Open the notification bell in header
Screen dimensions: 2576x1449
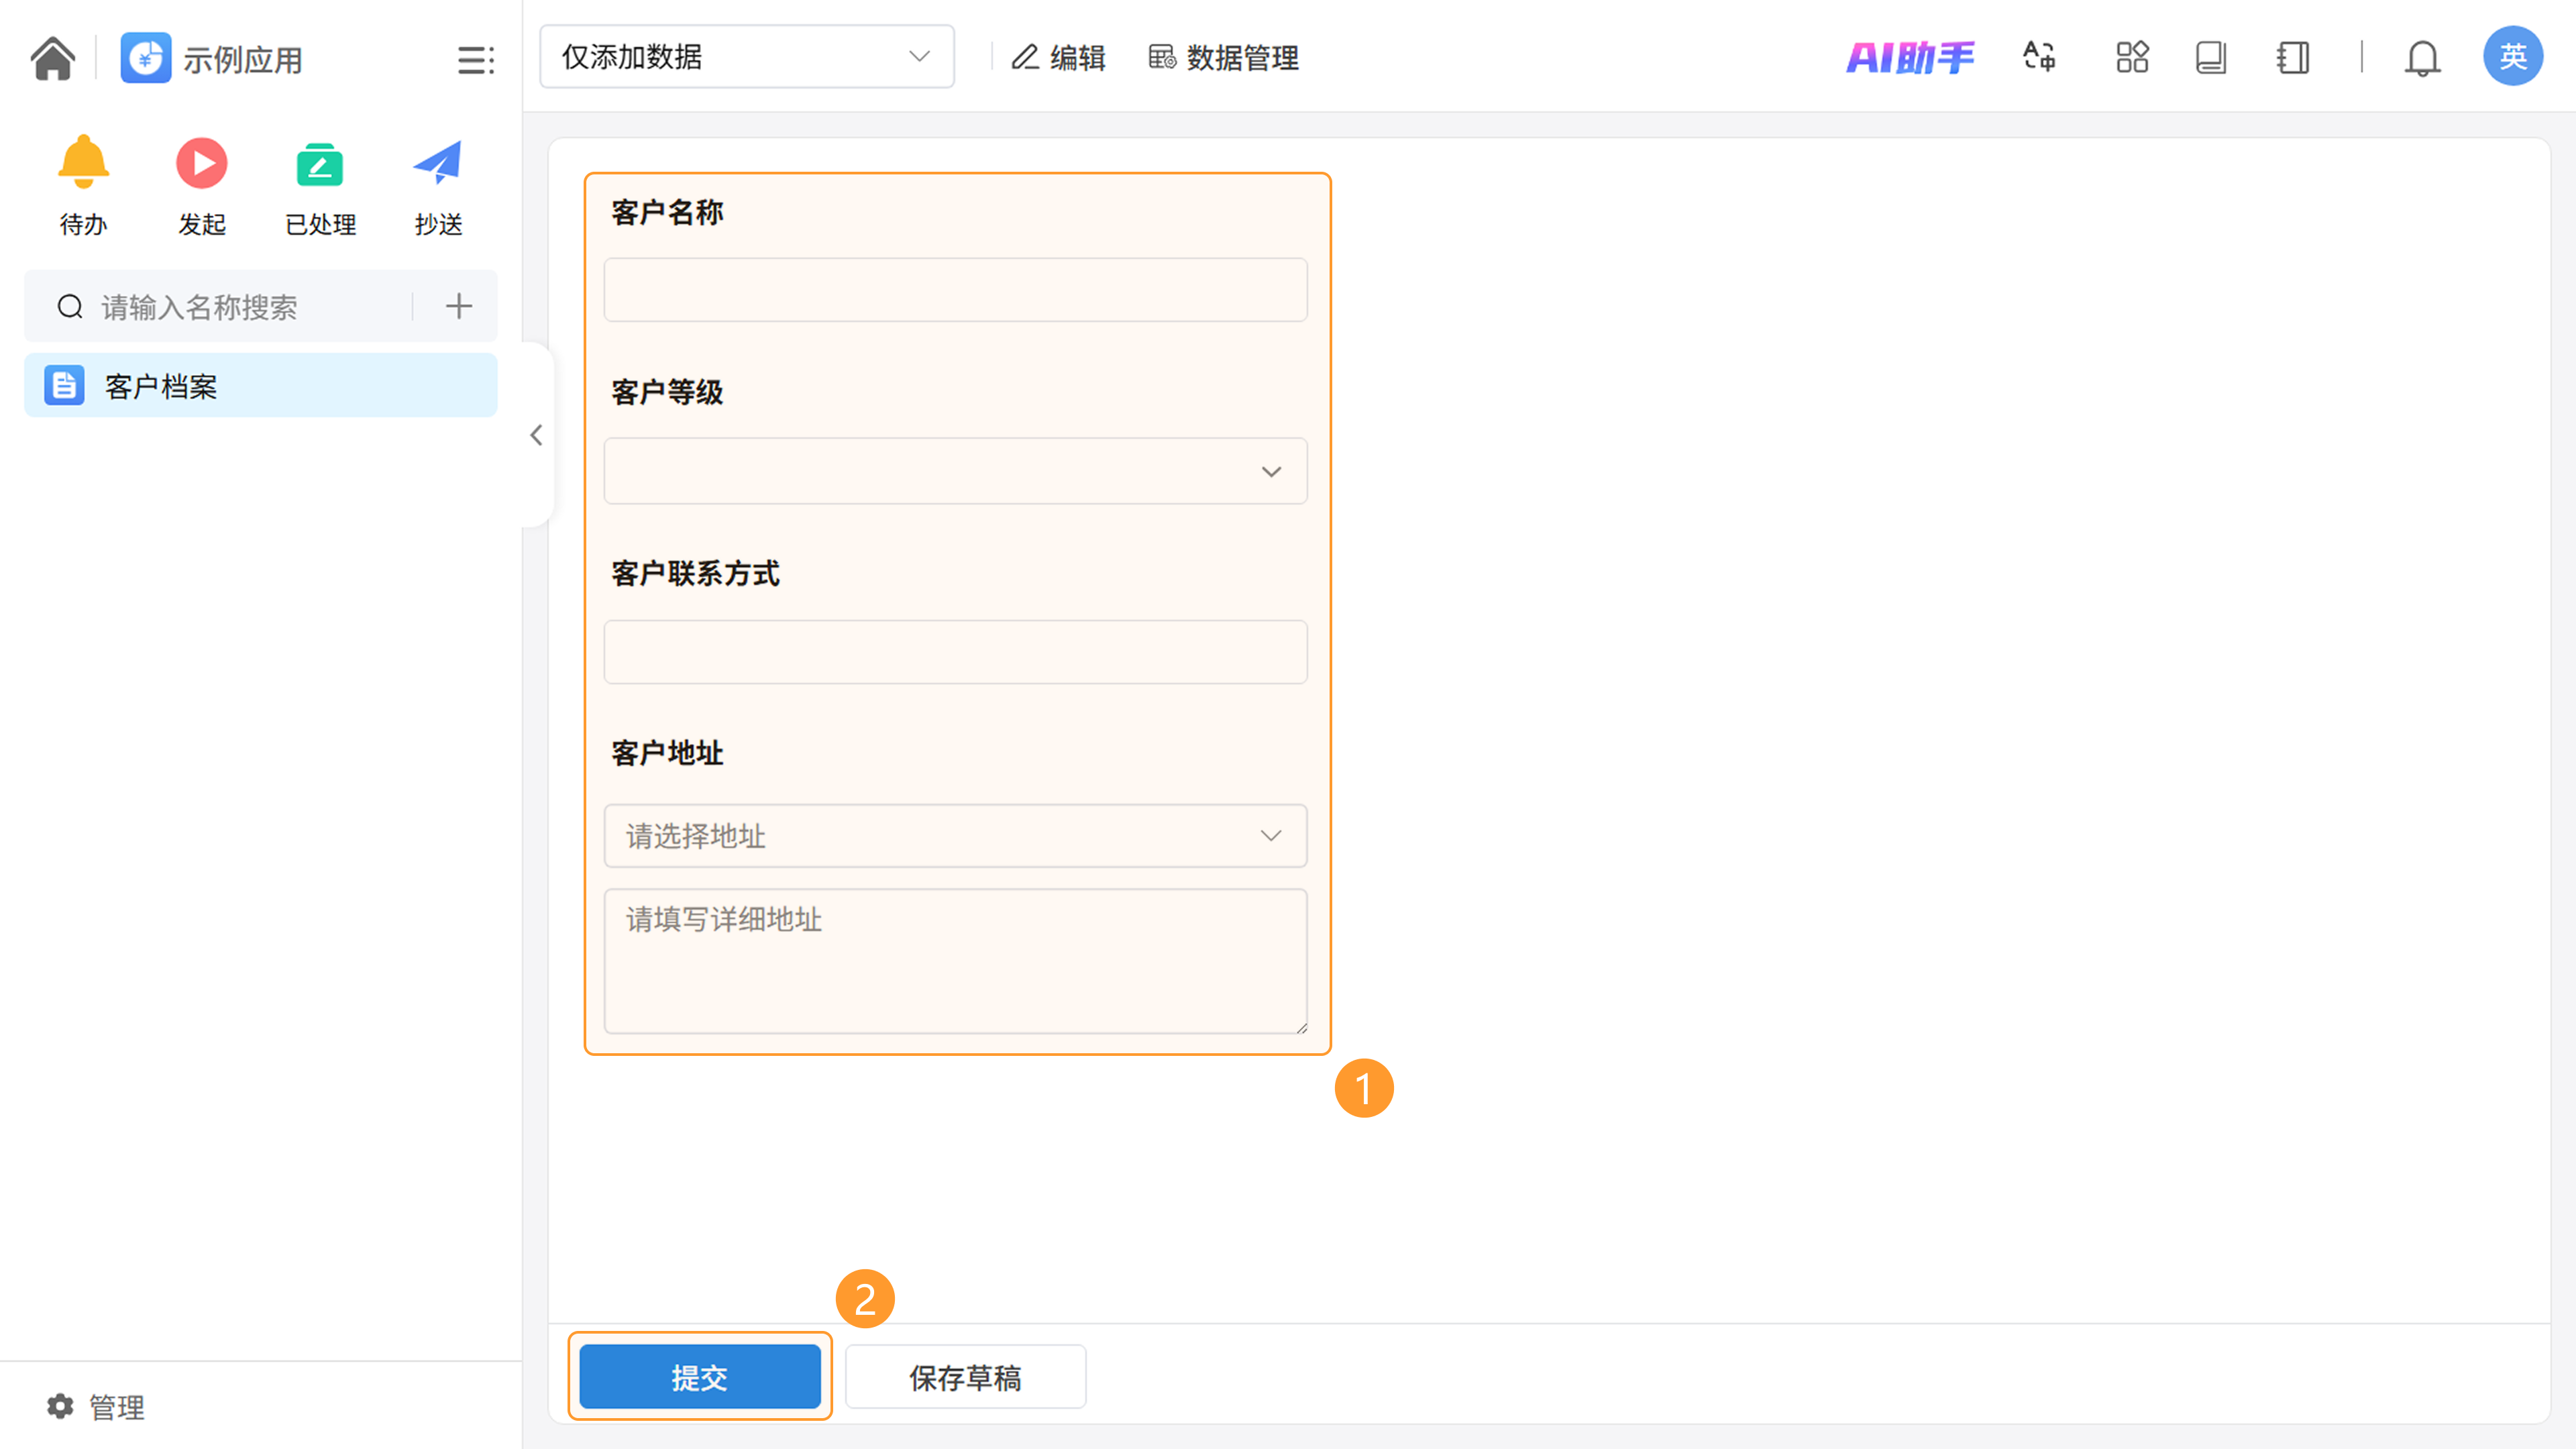tap(2421, 58)
